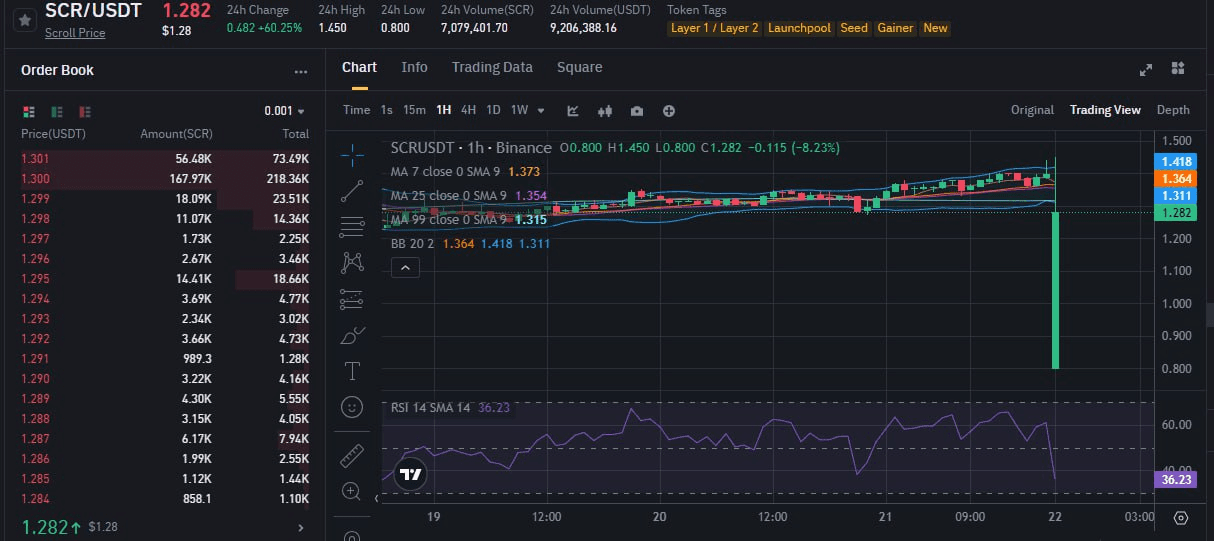
Task: Switch to 1W time interval
Action: pyautogui.click(x=519, y=111)
